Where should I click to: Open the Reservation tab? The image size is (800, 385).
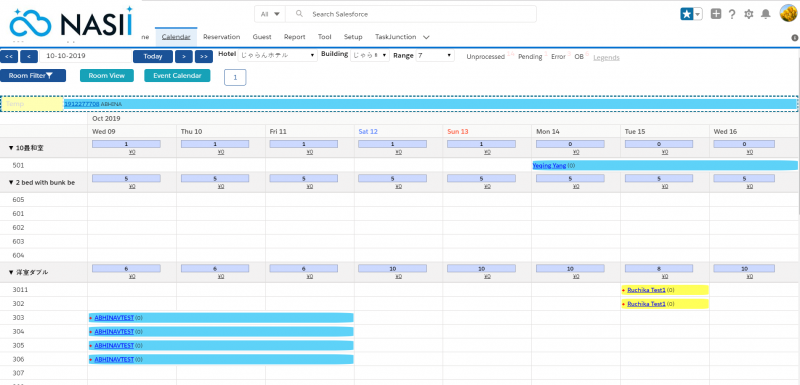click(x=221, y=37)
